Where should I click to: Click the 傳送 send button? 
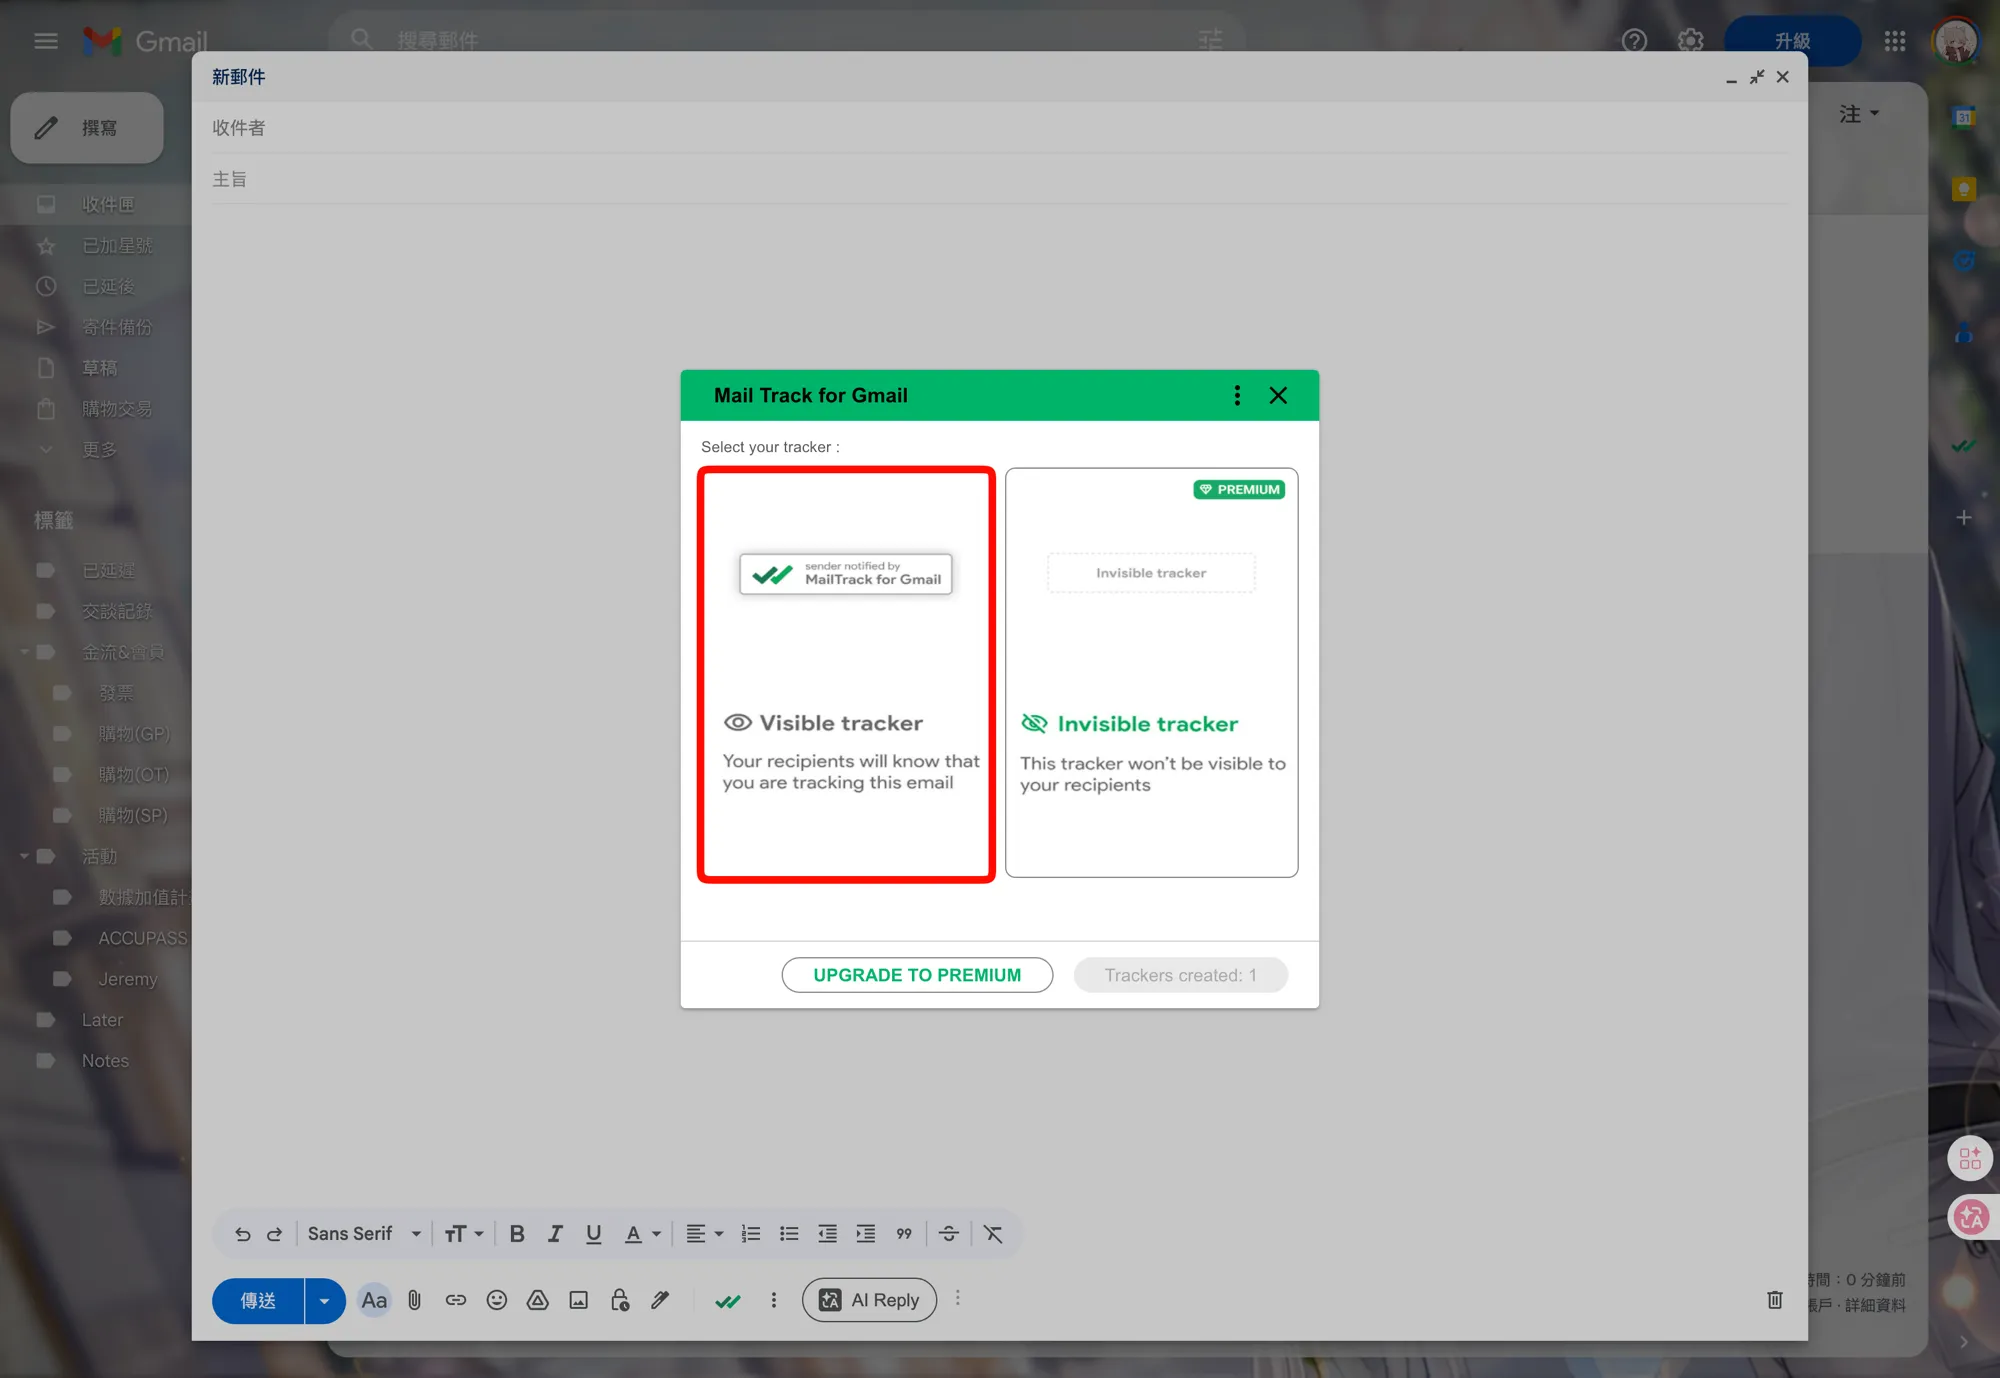point(258,1300)
